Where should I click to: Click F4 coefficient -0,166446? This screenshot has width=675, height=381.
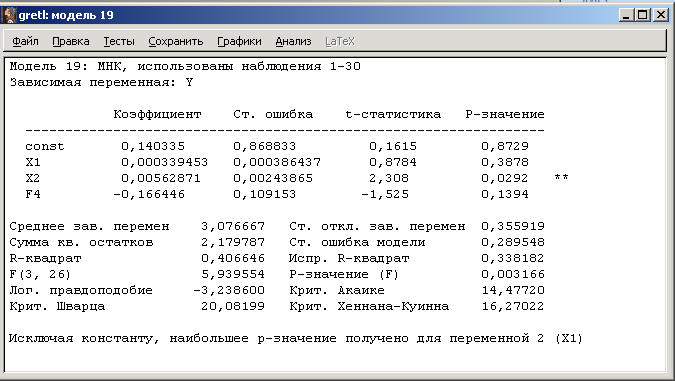point(149,194)
